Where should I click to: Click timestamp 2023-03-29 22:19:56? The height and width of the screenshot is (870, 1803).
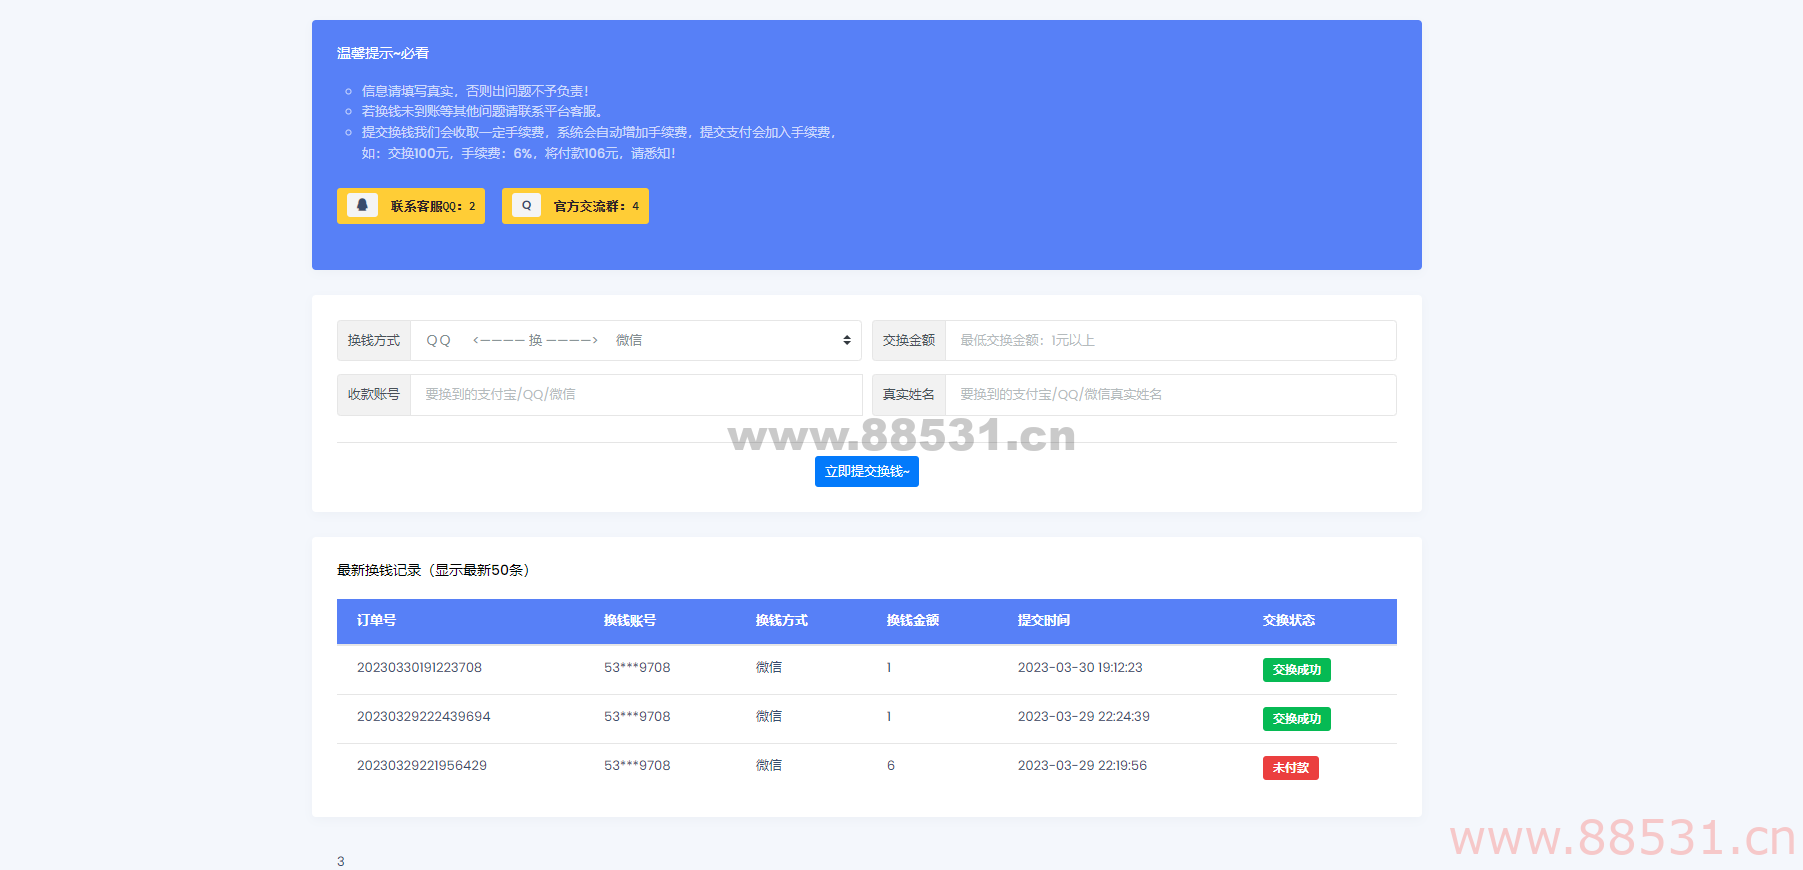point(1082,765)
